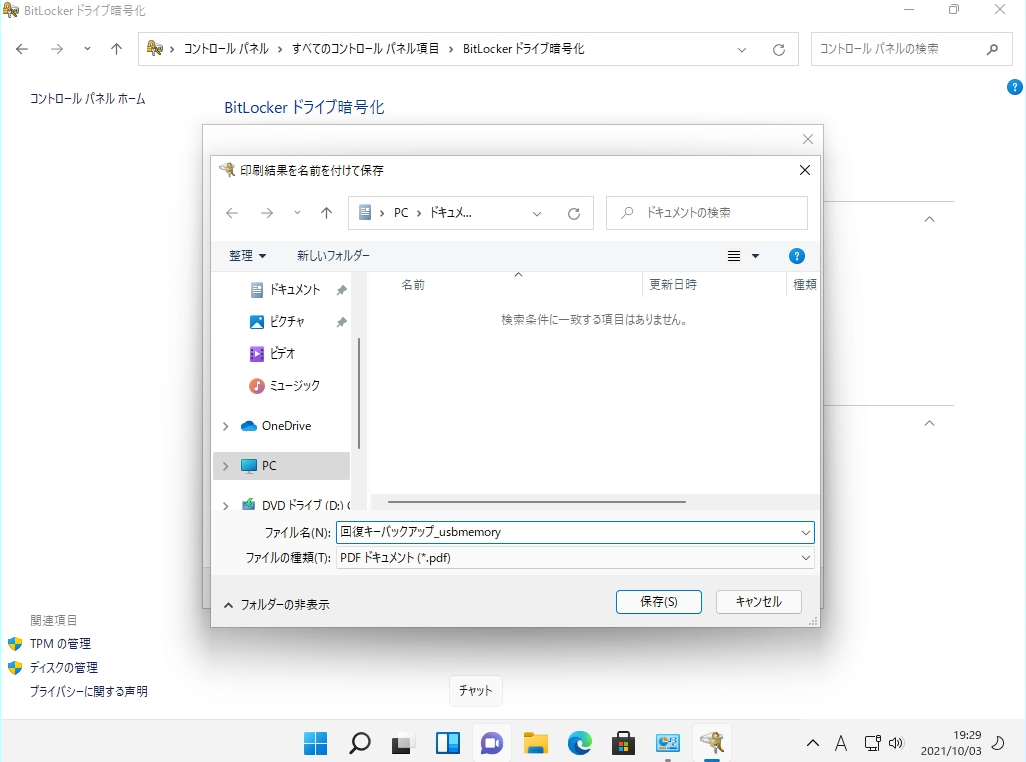Viewport: 1026px width, 762px height.
Task: Close the 印刷結果を名前を付けて保存 dialog
Action: click(805, 170)
